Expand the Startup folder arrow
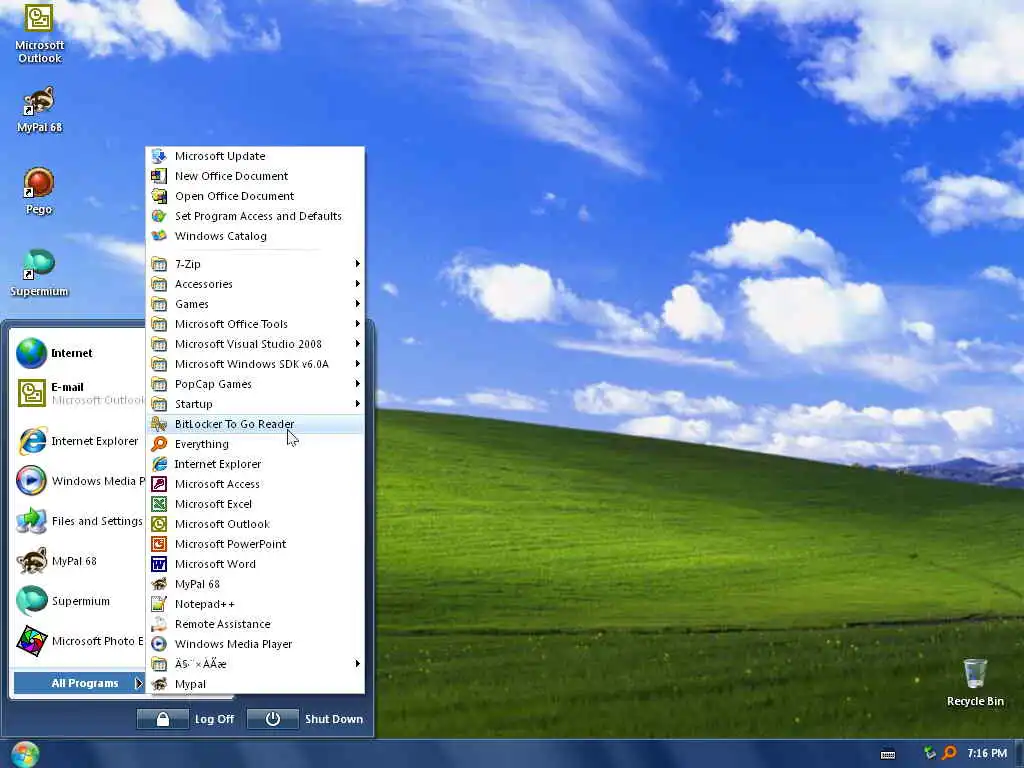This screenshot has height=768, width=1024. click(357, 404)
